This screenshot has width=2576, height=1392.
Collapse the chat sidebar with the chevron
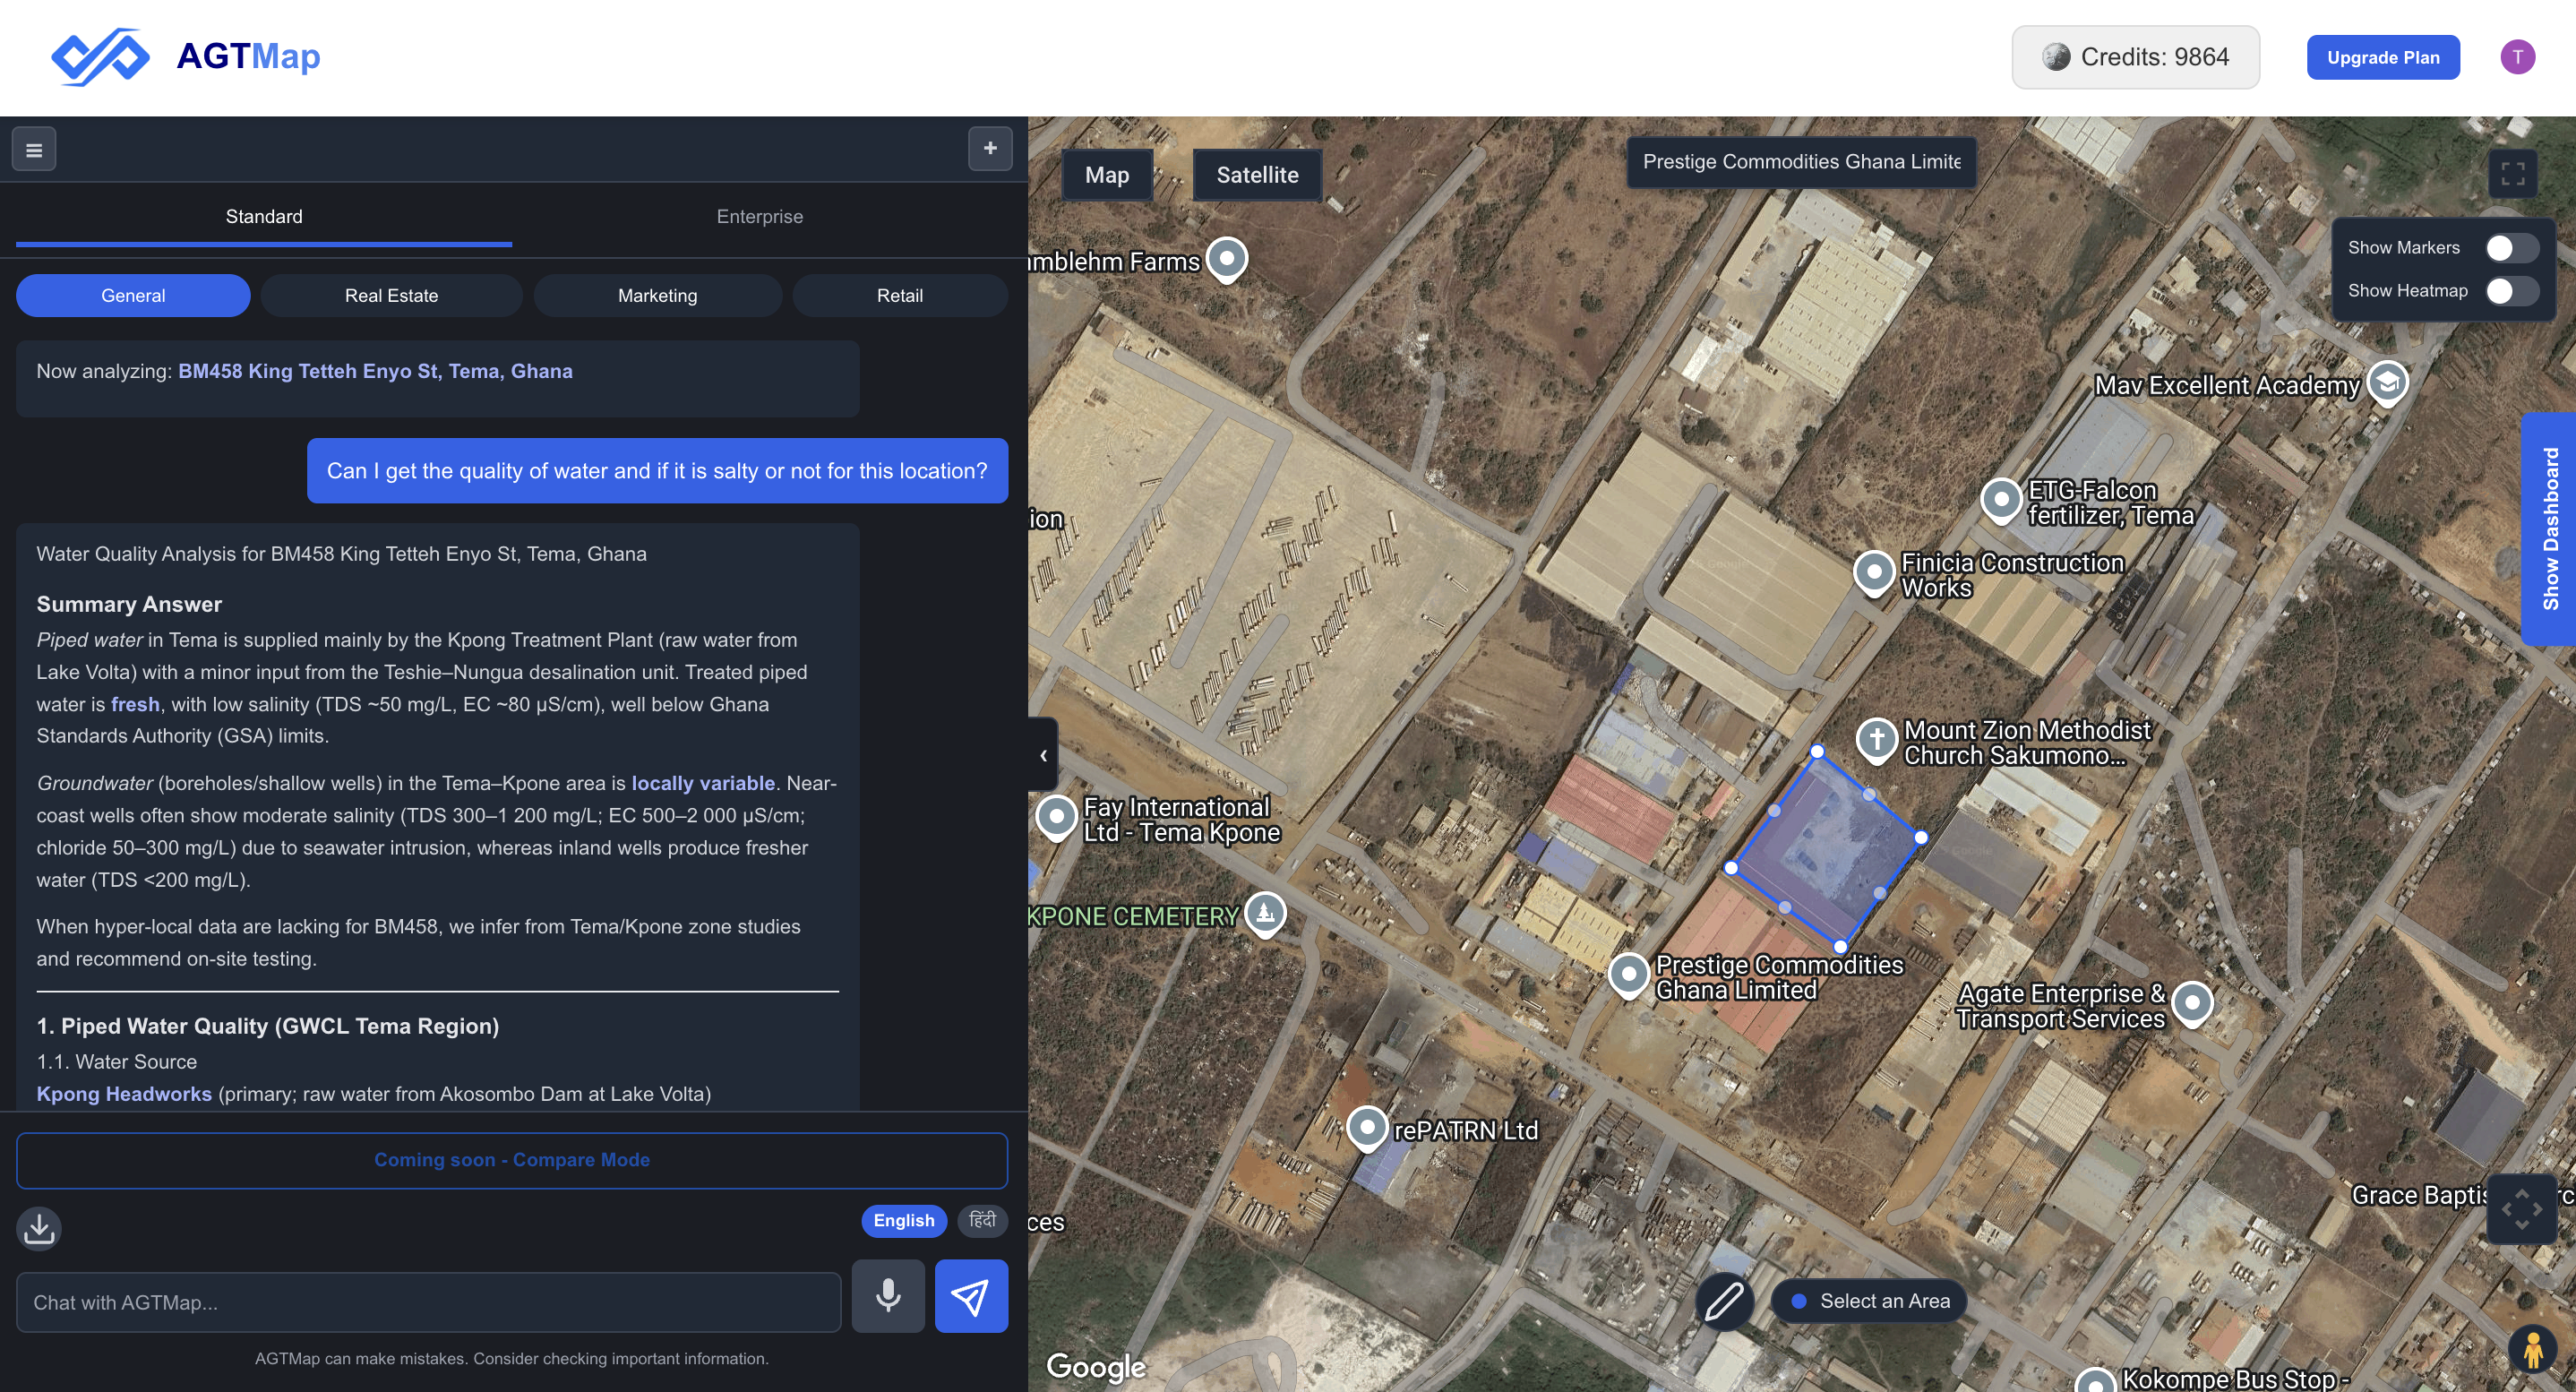(1043, 754)
